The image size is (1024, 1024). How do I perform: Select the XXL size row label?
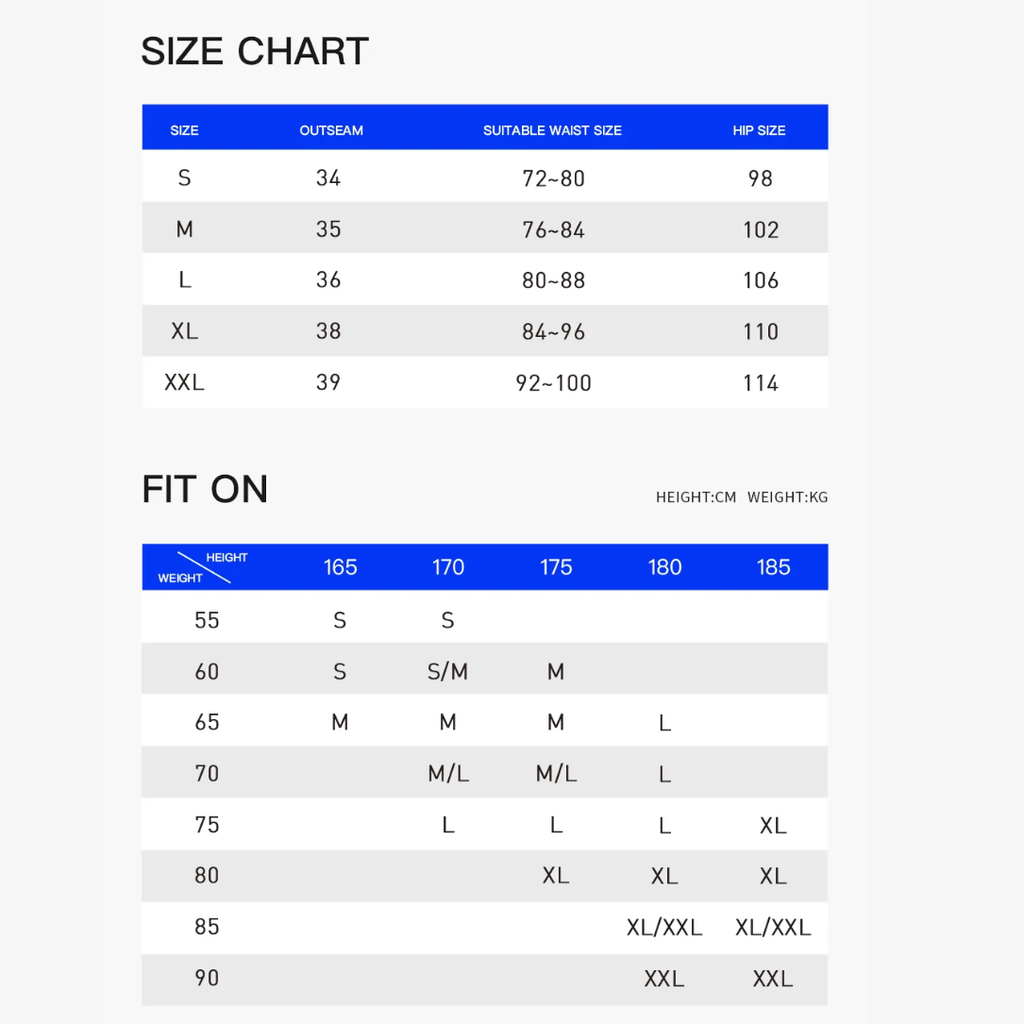pyautogui.click(x=184, y=382)
